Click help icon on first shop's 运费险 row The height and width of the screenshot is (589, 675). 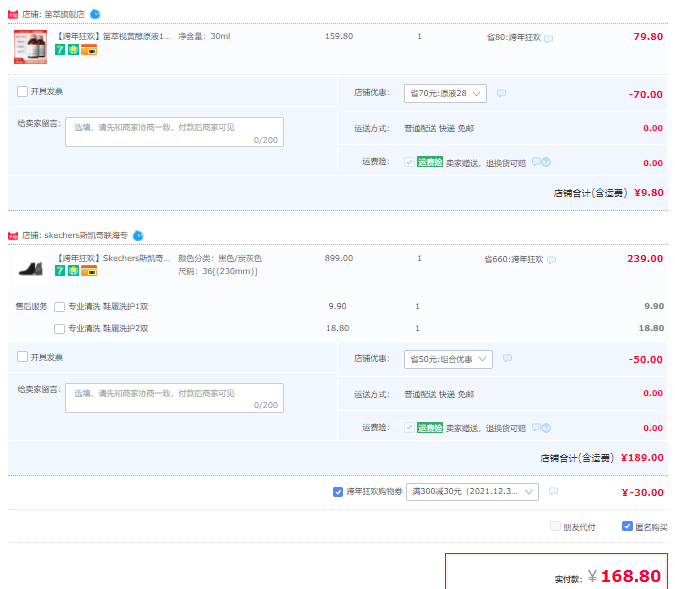[x=546, y=162]
